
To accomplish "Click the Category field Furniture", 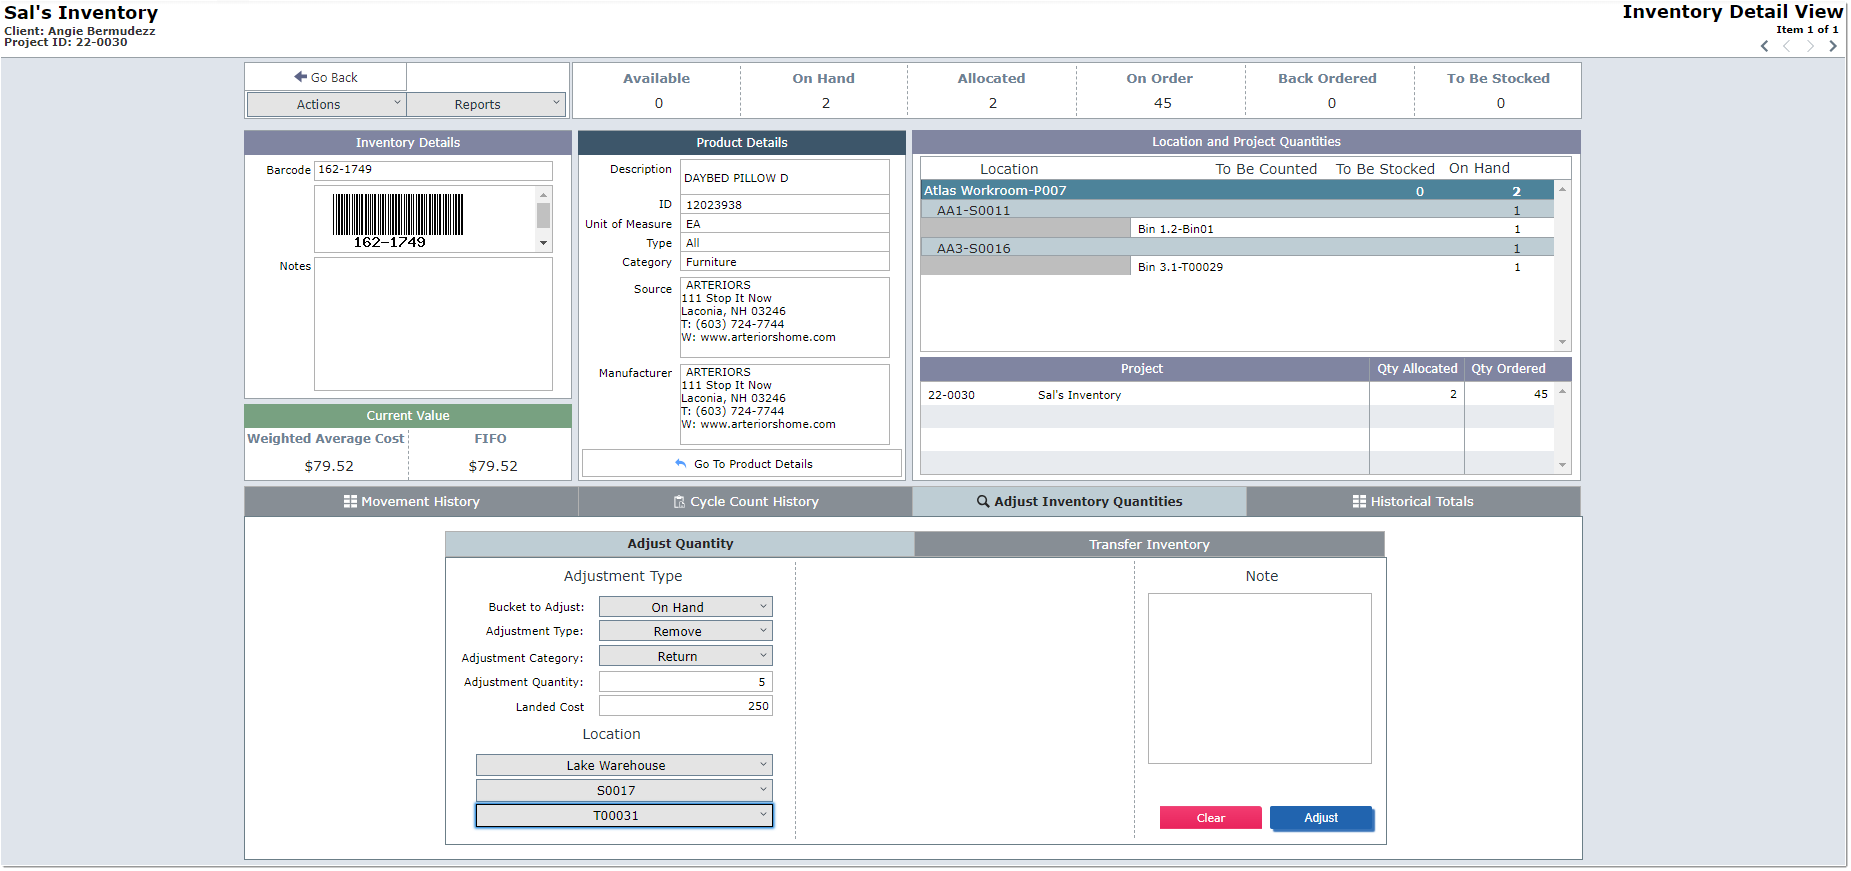I will [785, 262].
